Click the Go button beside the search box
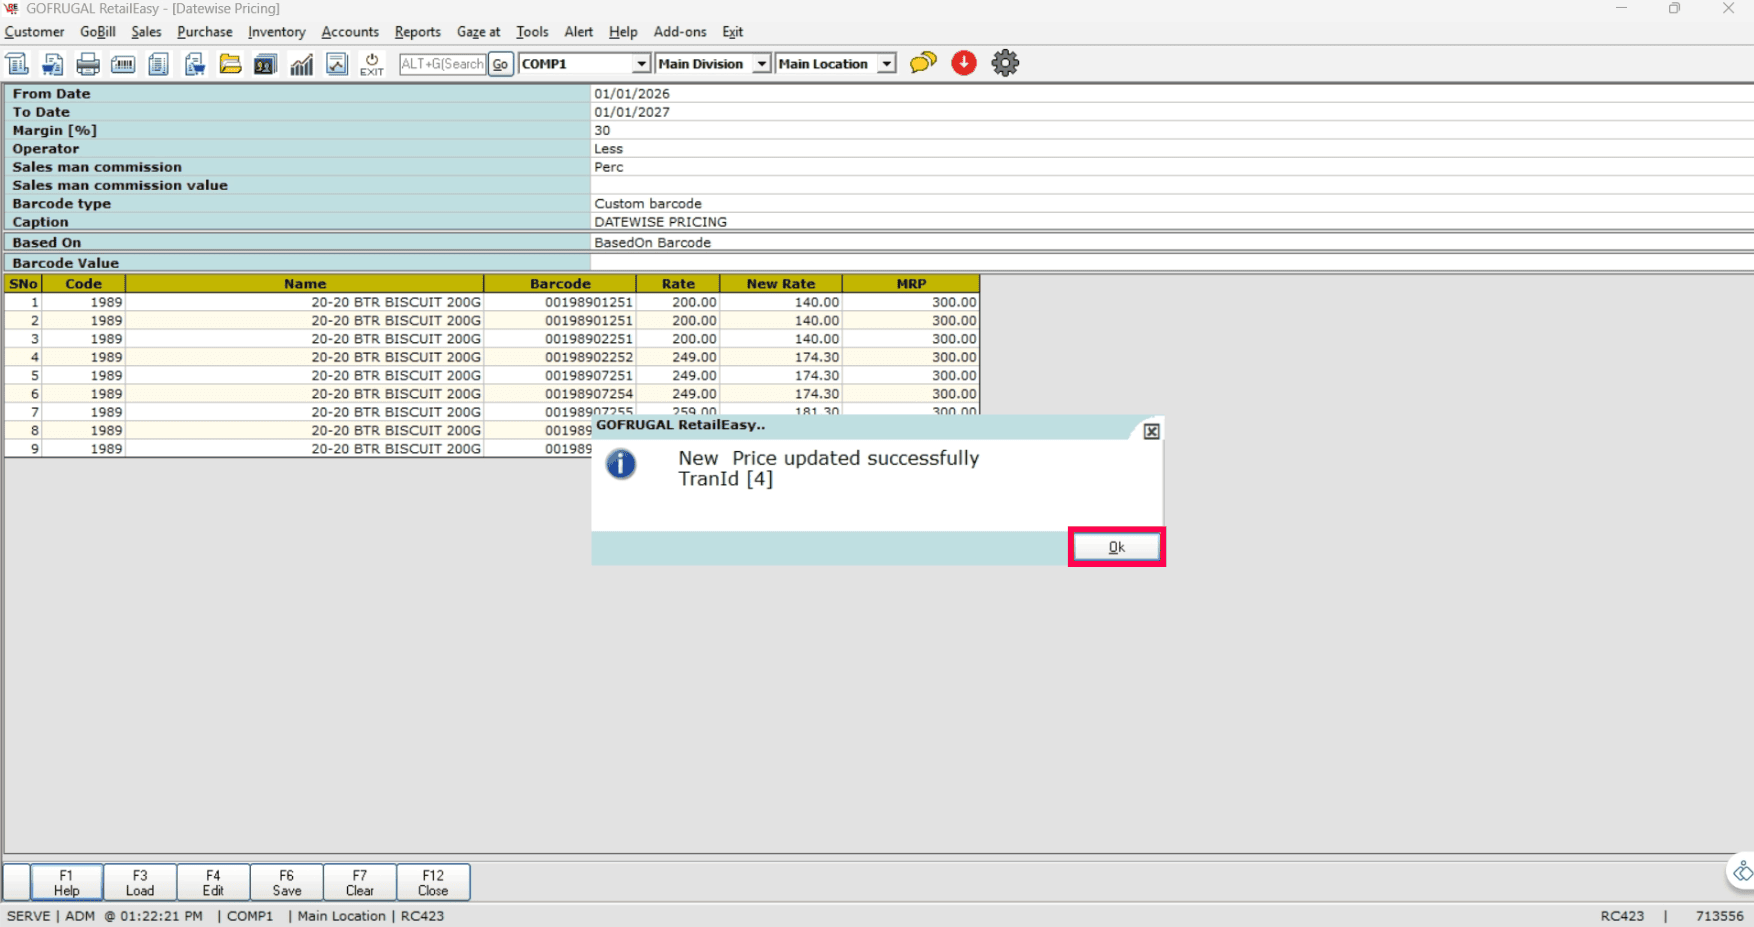1754x927 pixels. 500,64
